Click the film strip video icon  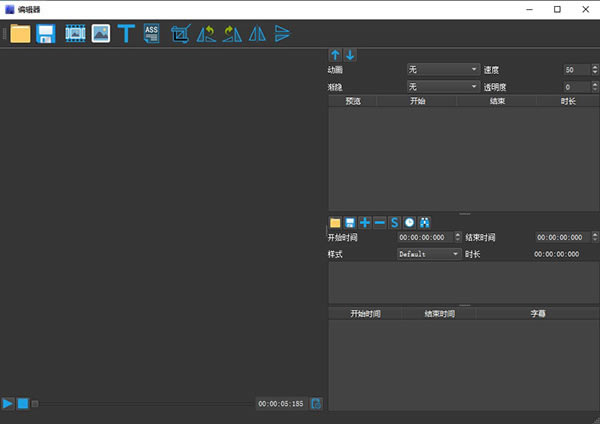pyautogui.click(x=74, y=34)
